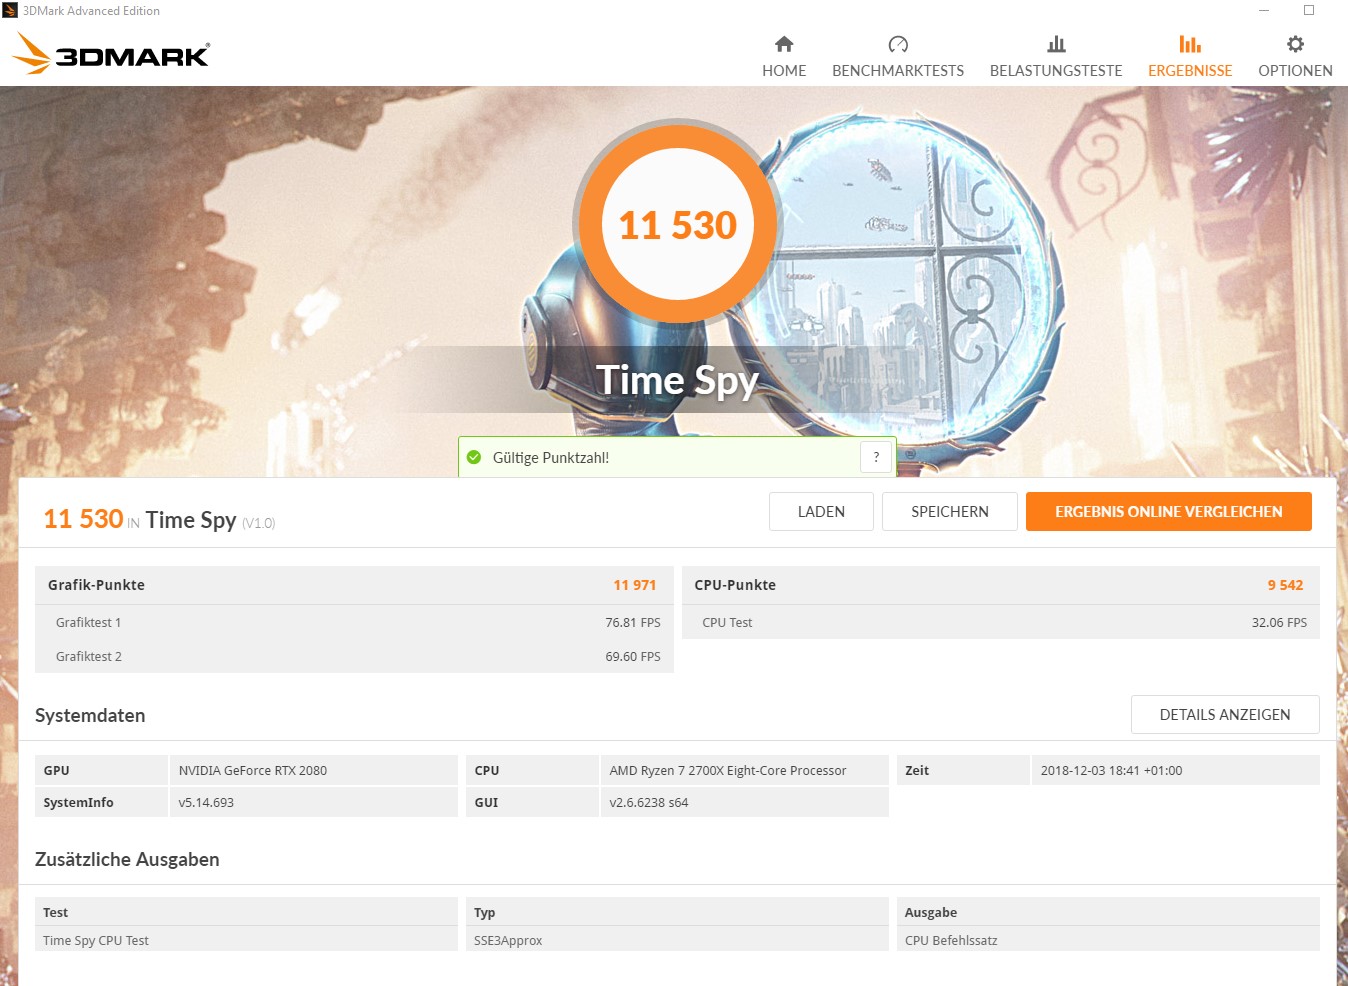
Task: Click the green checkmark validity icon
Action: pyautogui.click(x=473, y=456)
